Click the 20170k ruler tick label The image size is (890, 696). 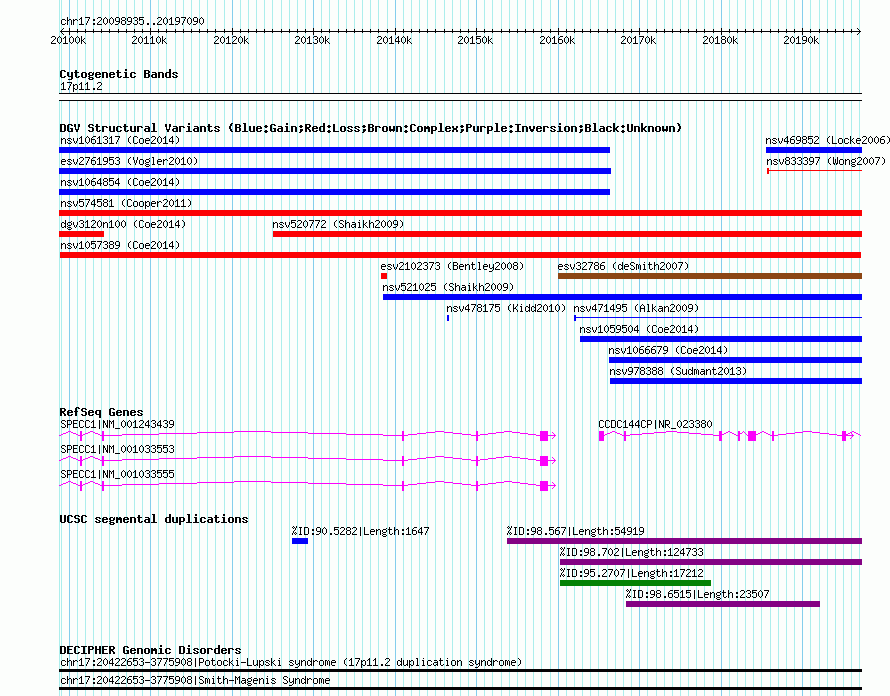[639, 41]
